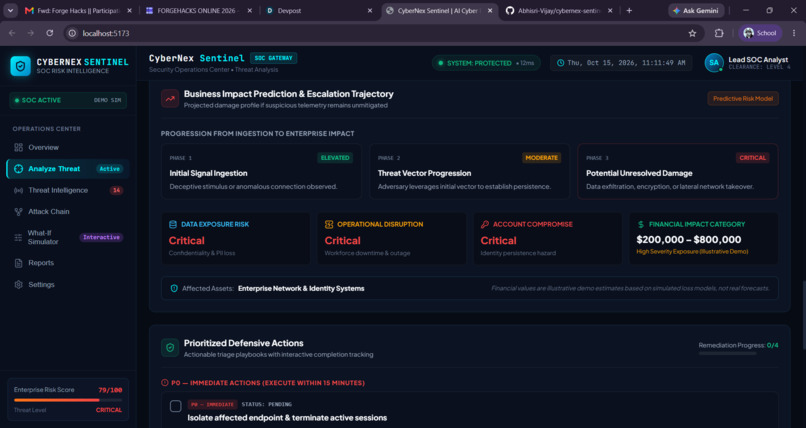
Task: Click the Enterprise Network & Identity Systems text
Action: (301, 289)
